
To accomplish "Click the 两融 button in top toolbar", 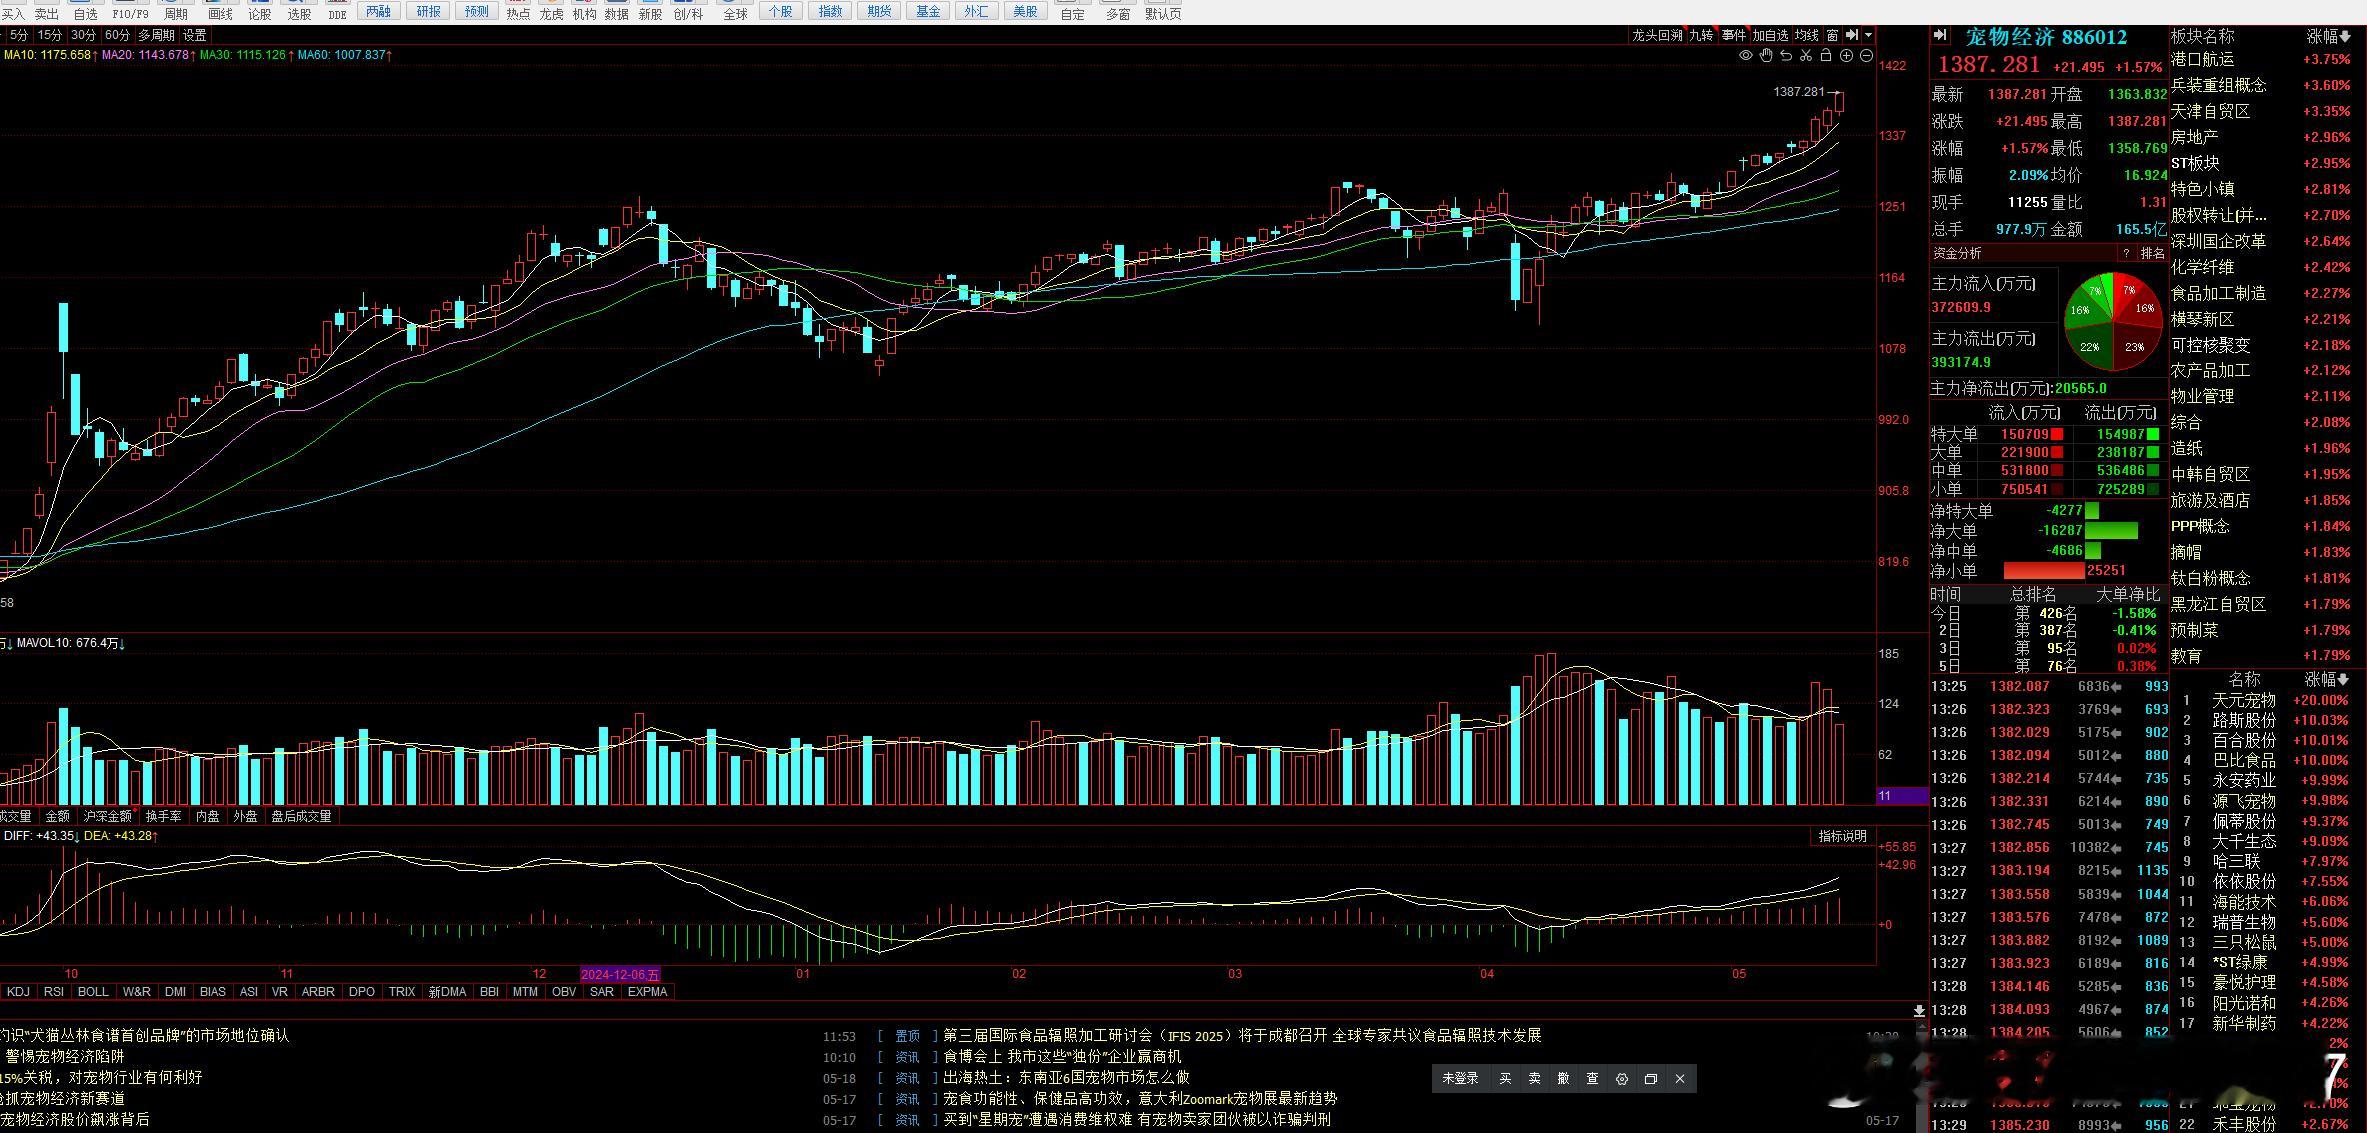I will click(379, 11).
